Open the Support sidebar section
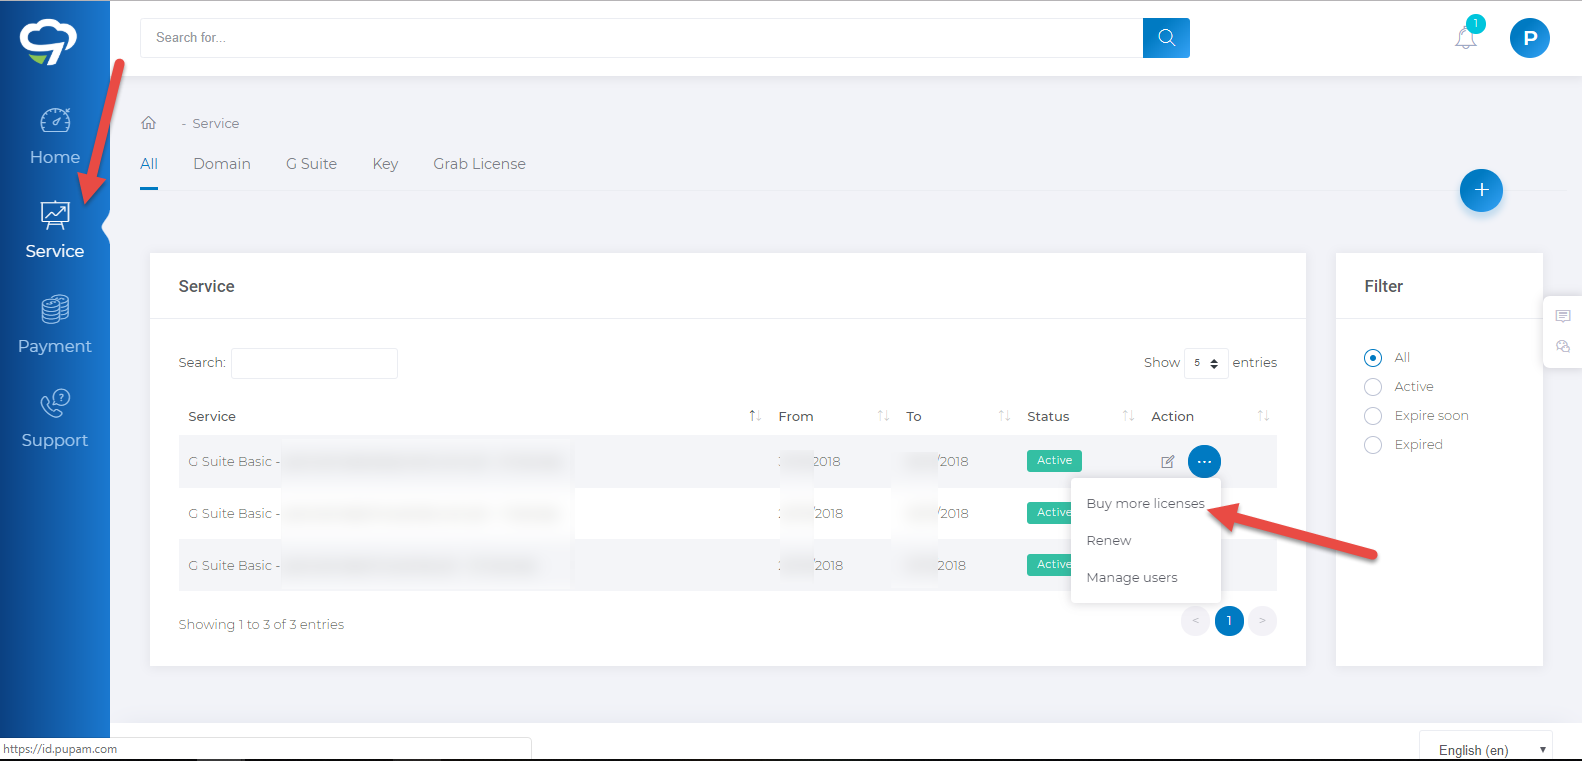Image resolution: width=1582 pixels, height=761 pixels. [55, 420]
